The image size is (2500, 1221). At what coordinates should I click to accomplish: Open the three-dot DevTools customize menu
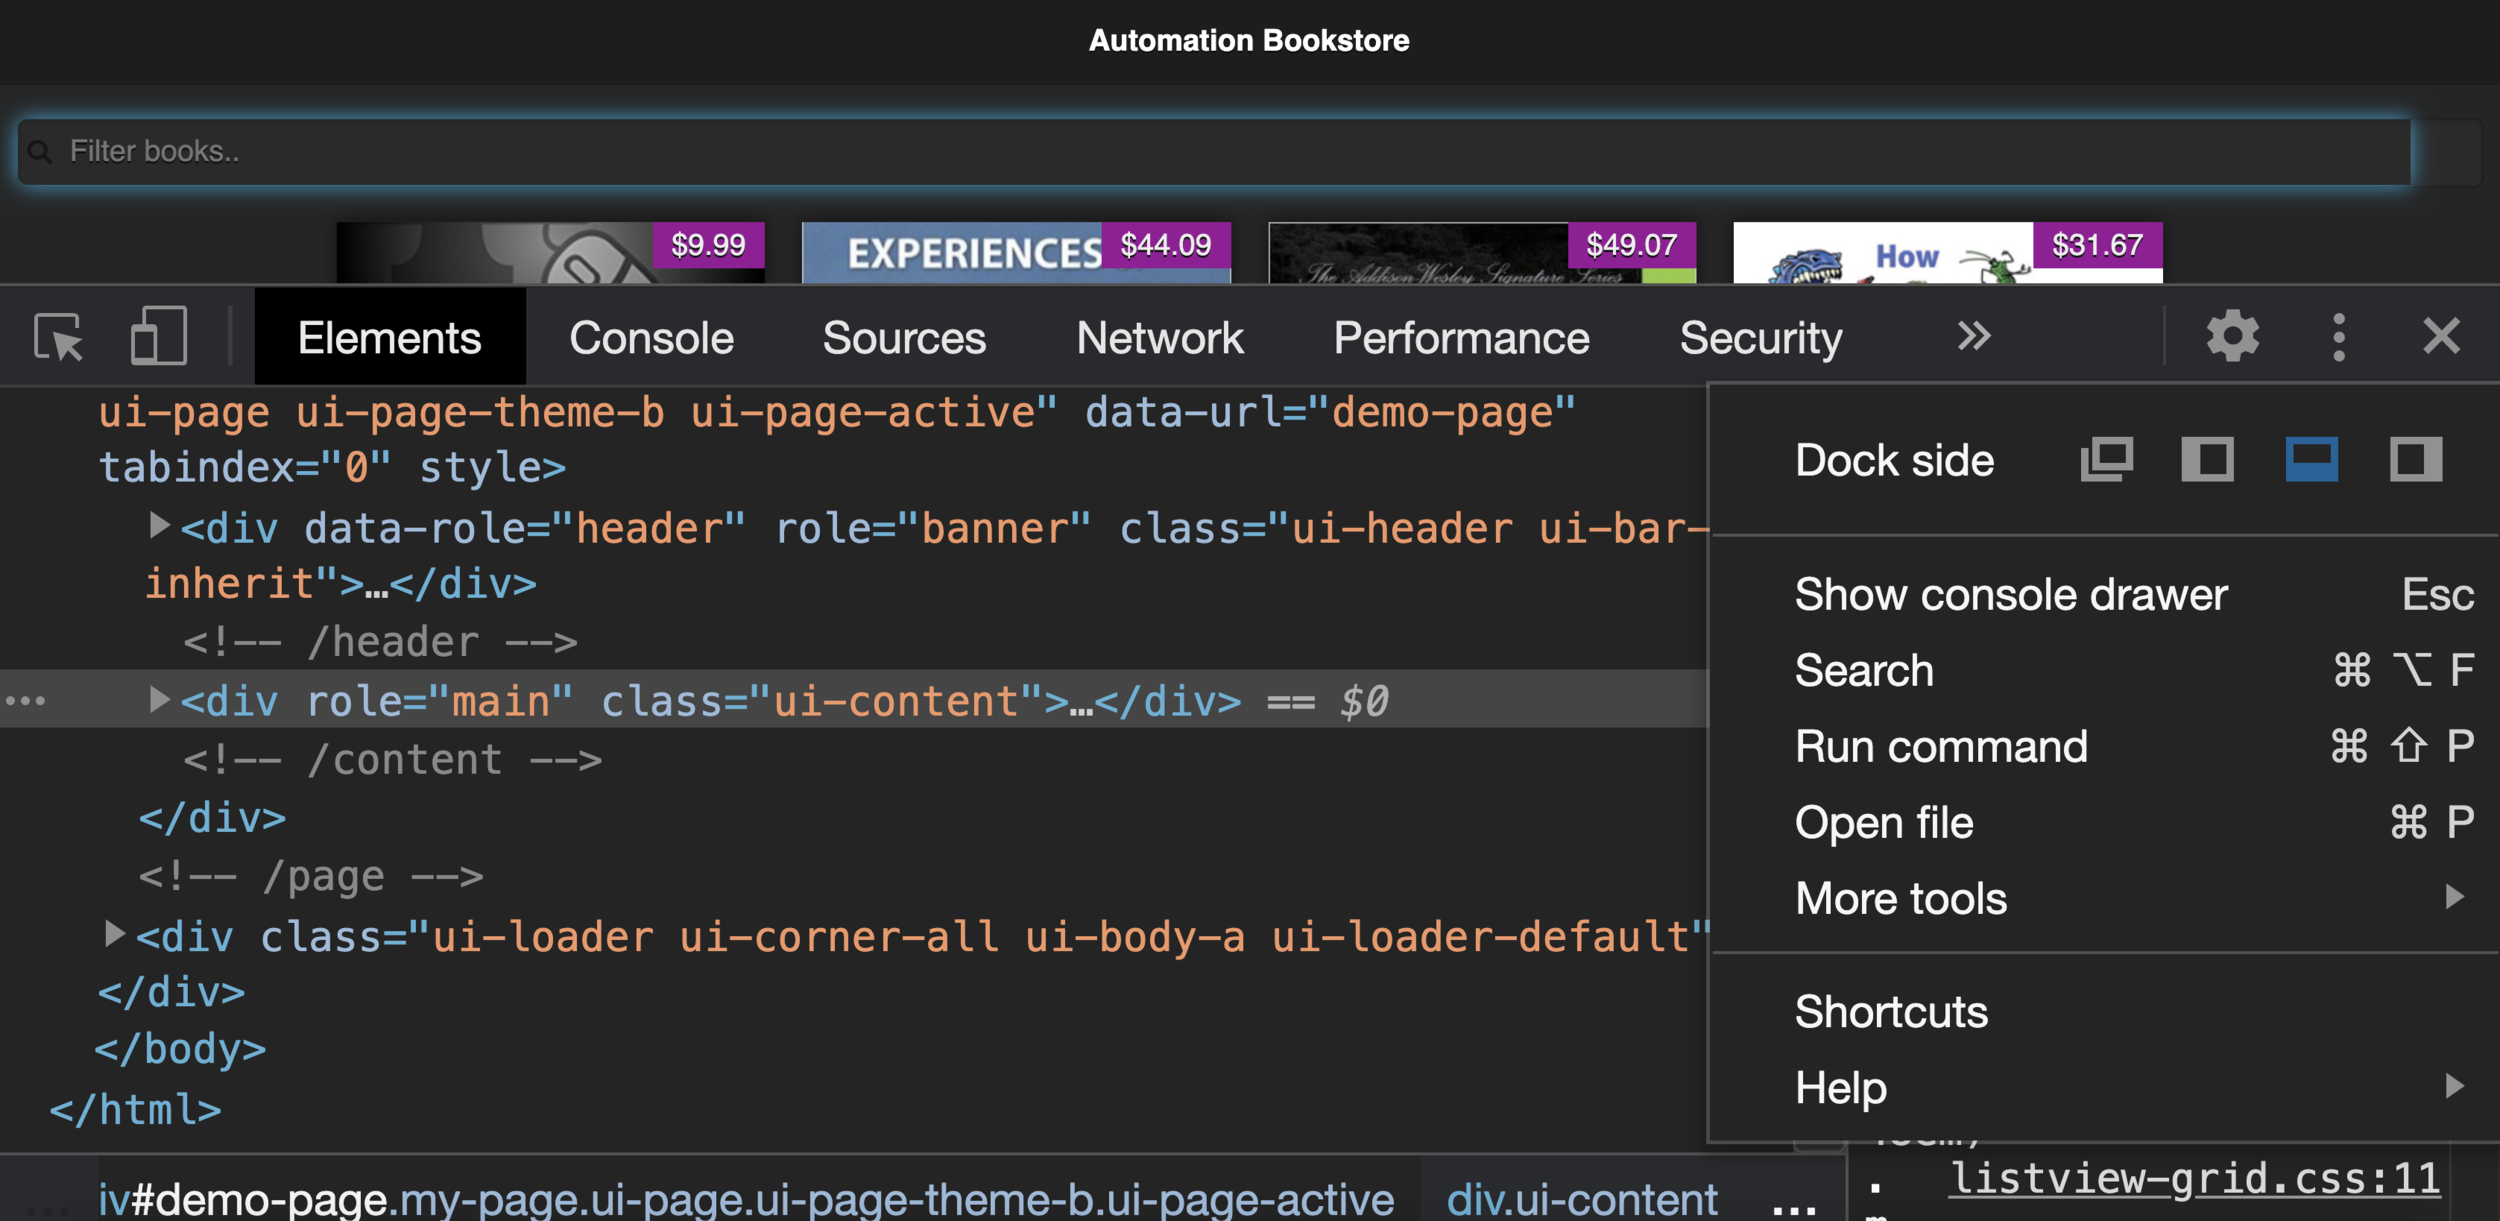[2337, 336]
